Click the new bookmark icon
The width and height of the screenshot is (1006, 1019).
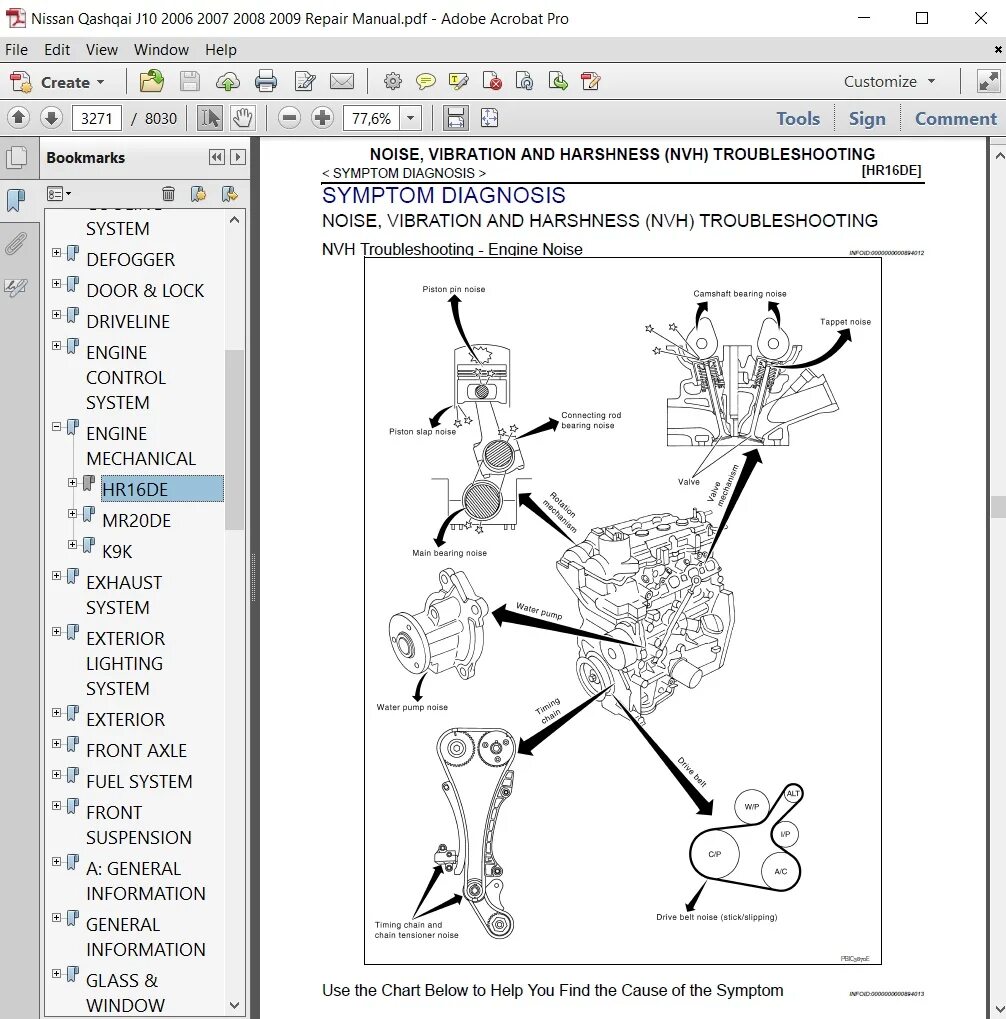198,194
